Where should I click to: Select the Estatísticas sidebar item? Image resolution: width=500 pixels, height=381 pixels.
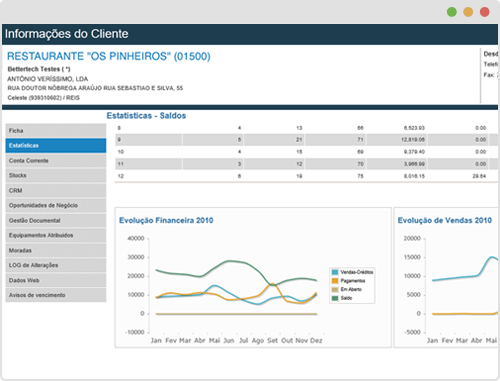(x=56, y=146)
